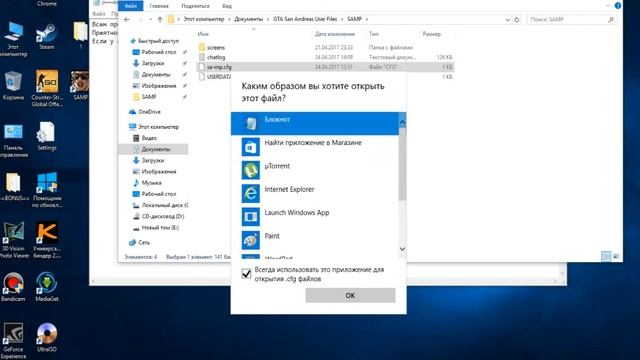Open Панель управления desktop icon
Viewport: 640px width, 360px height.
pos(13,140)
